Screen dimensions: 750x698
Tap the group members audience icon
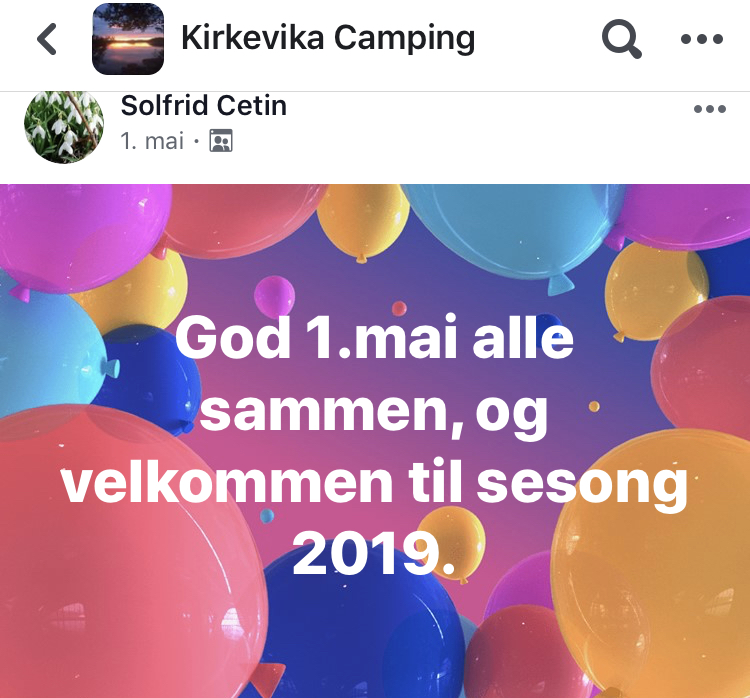[221, 141]
